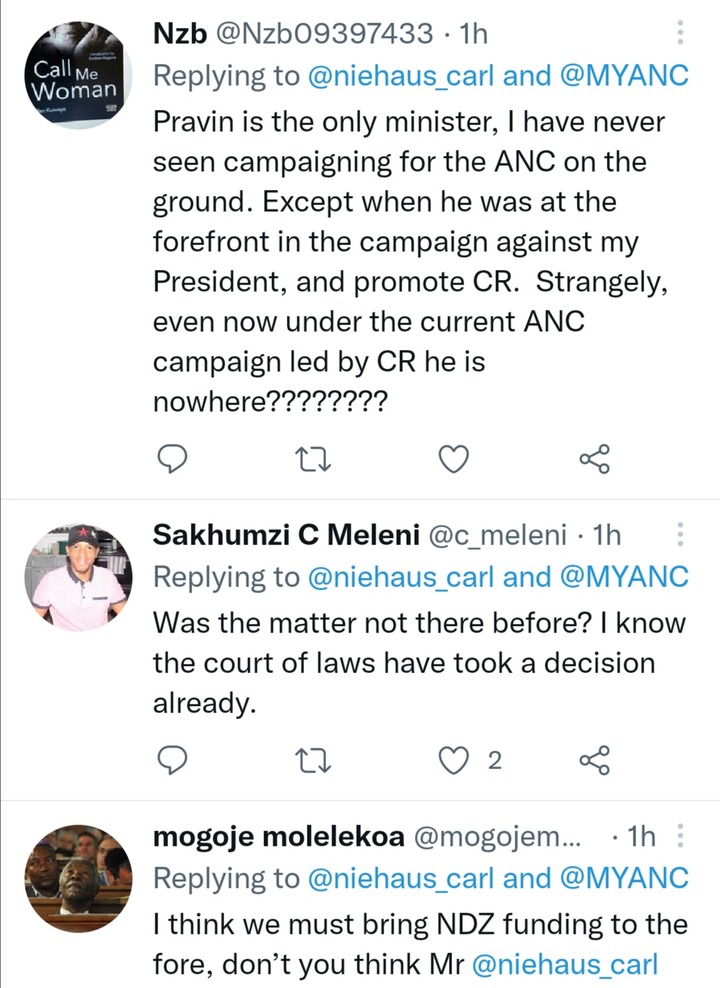720x988 pixels.
Task: Reply to Nzb's tweet about Pravin
Action: point(171,459)
